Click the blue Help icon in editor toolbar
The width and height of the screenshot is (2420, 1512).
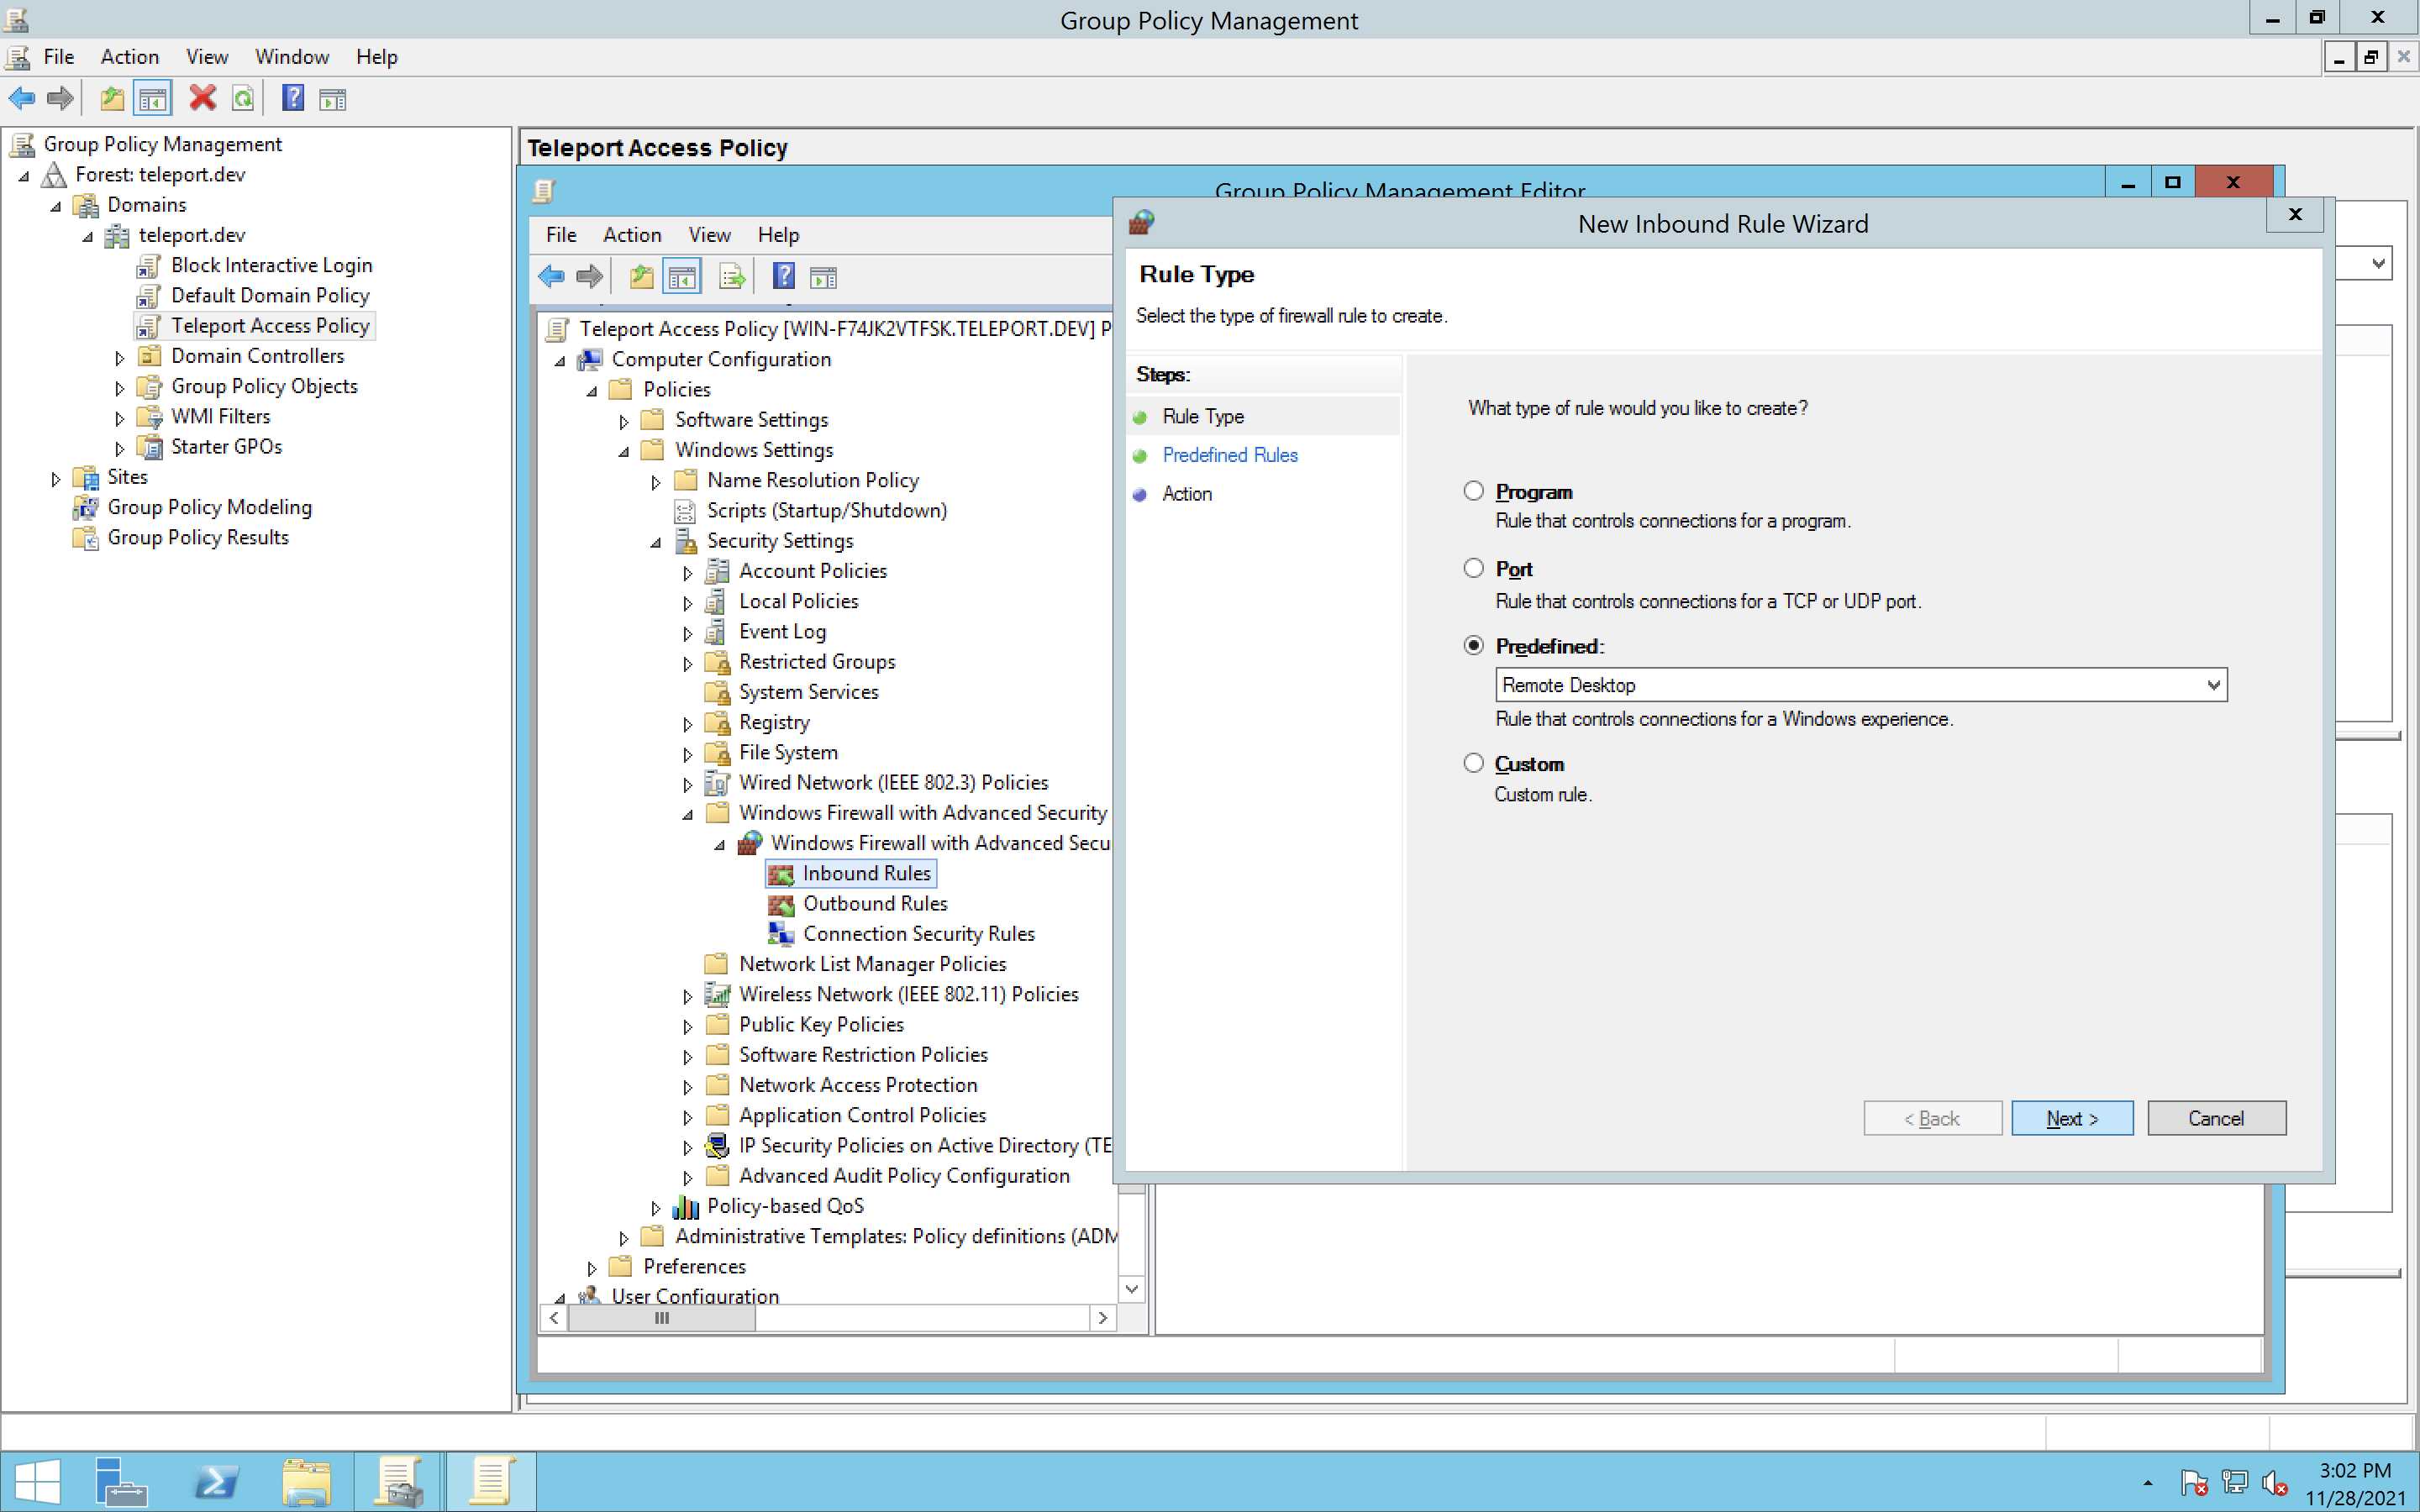point(784,277)
